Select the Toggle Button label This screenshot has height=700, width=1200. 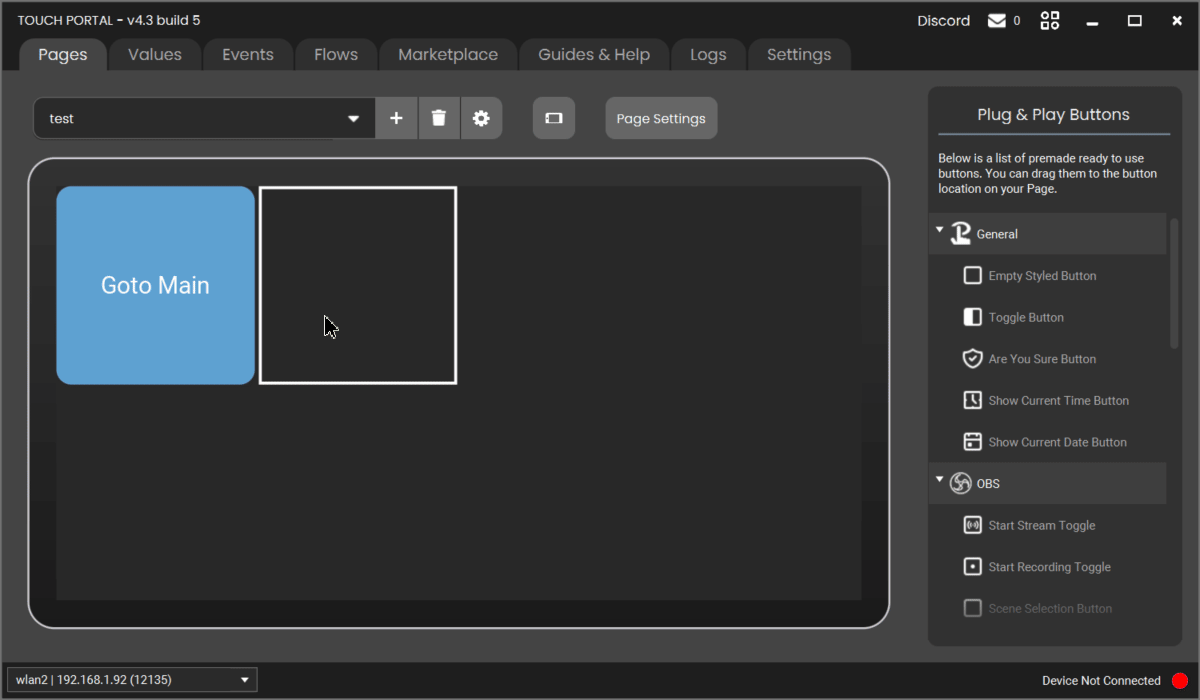click(x=1026, y=317)
